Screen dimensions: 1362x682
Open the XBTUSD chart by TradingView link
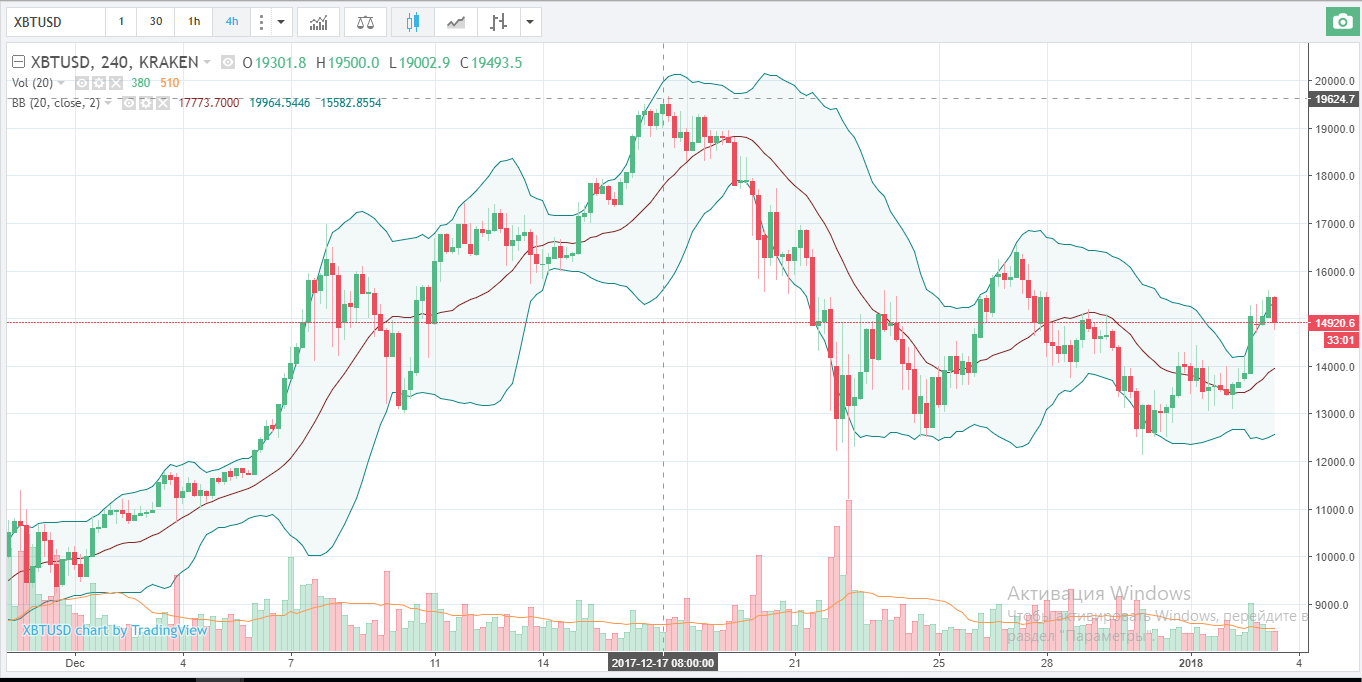click(115, 630)
